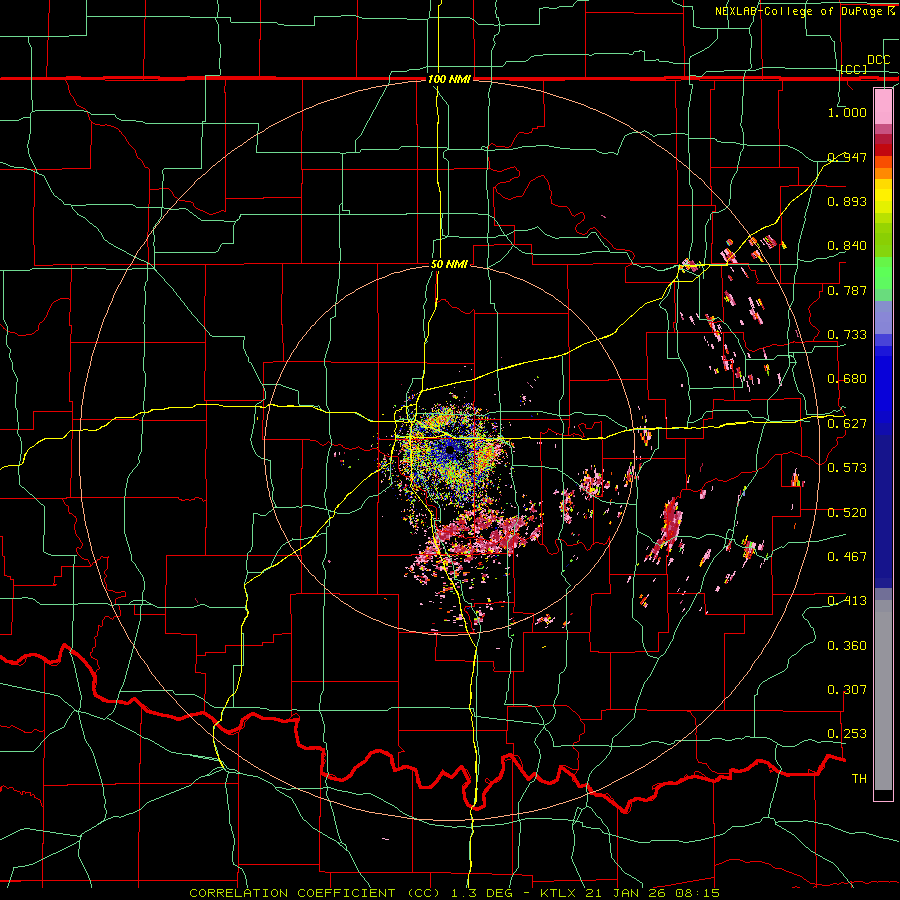Click the 0.947 scale value
The width and height of the screenshot is (900, 900).
coord(847,157)
